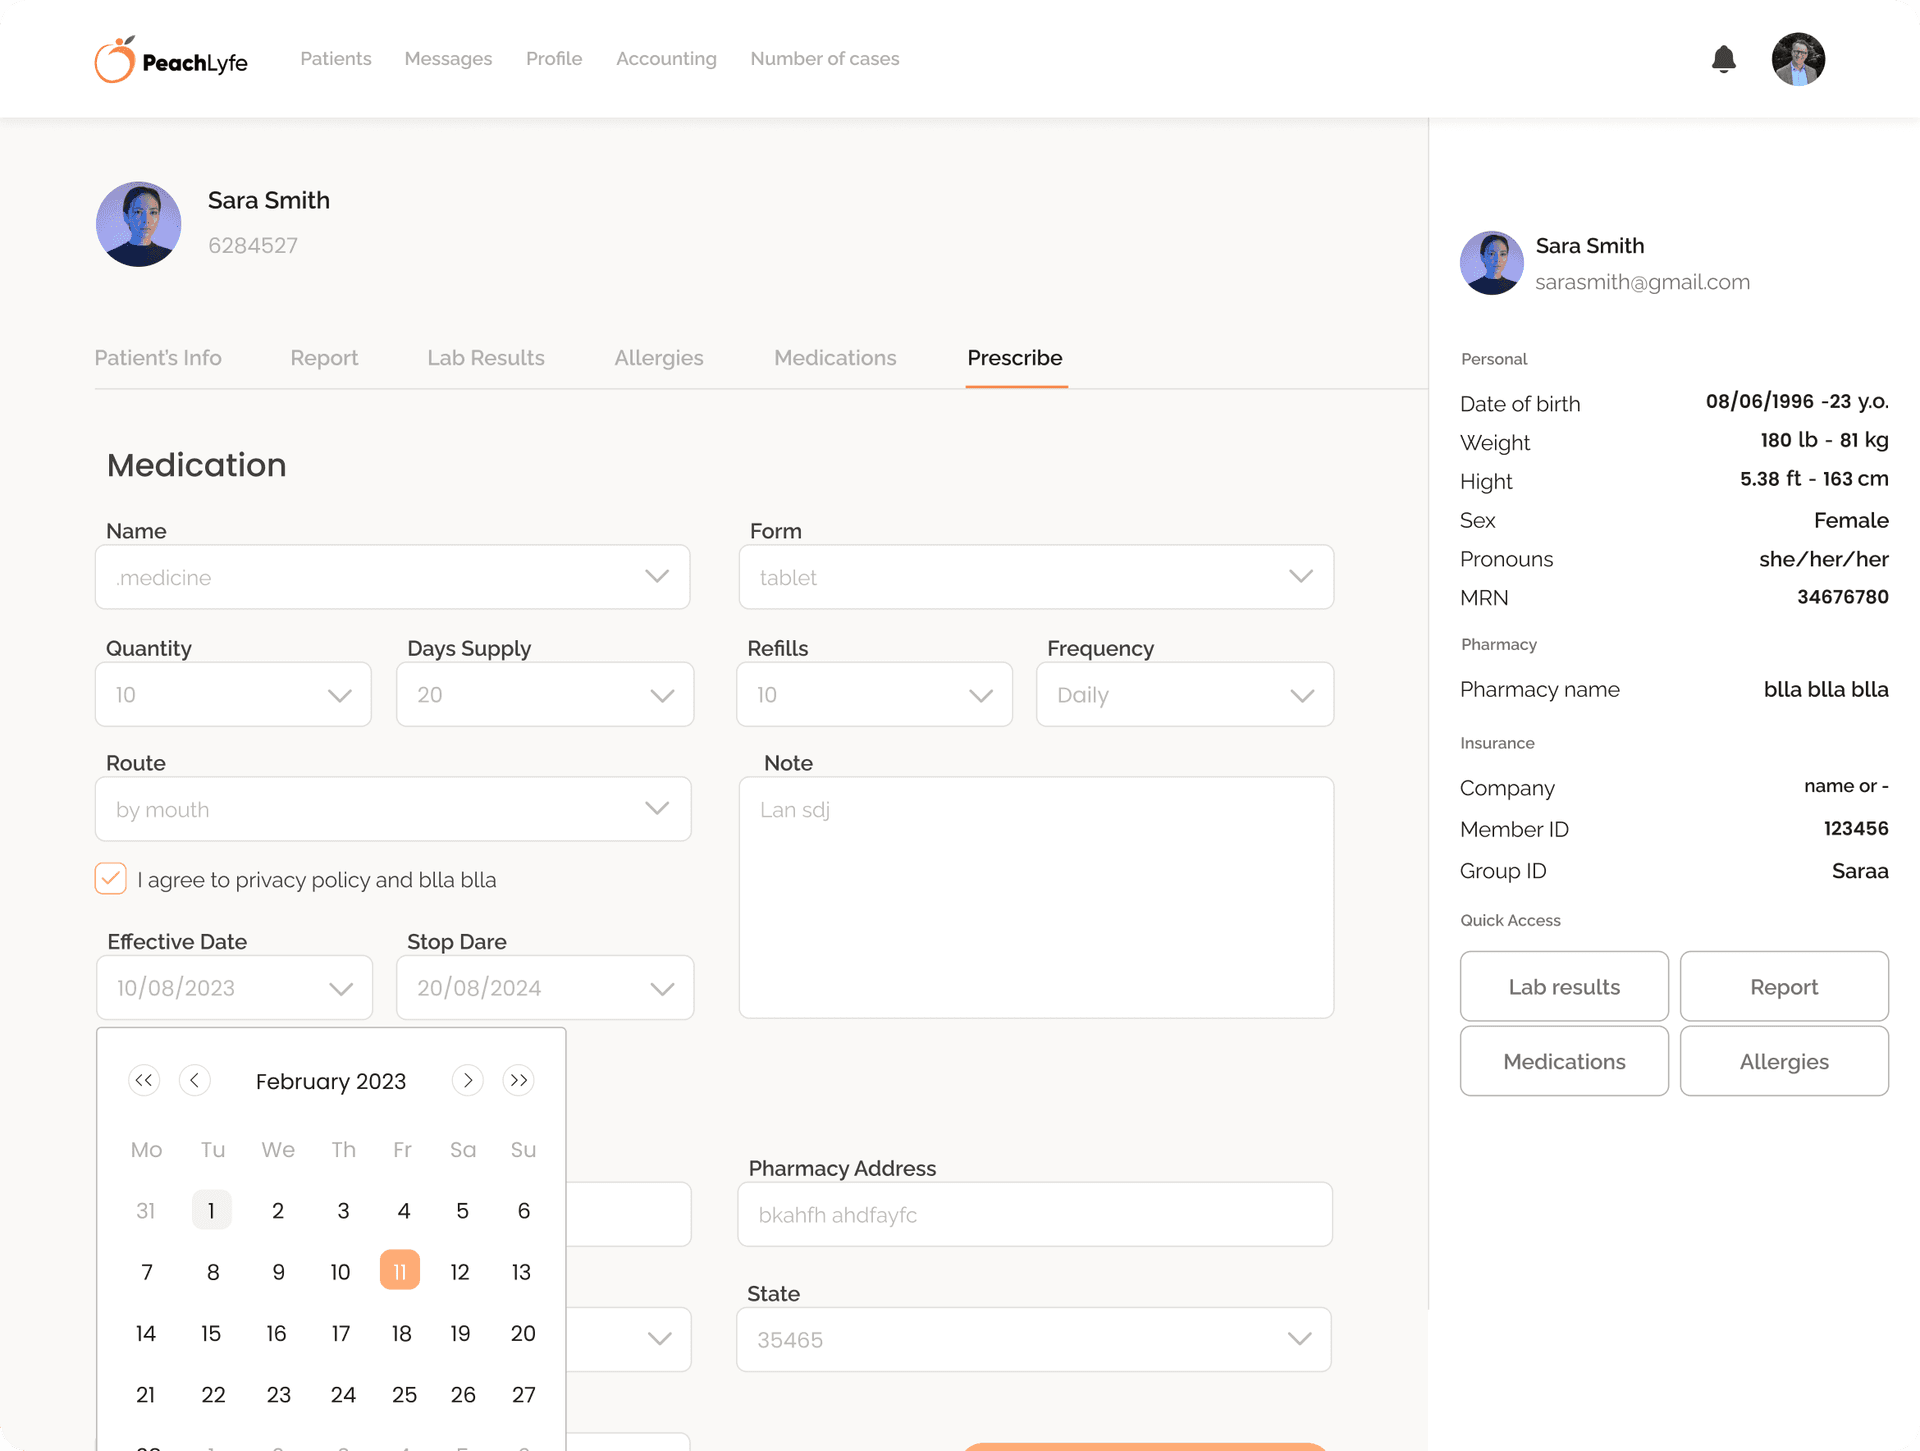1920x1451 pixels.
Task: Click the PeachLyfe logo
Action: (x=171, y=60)
